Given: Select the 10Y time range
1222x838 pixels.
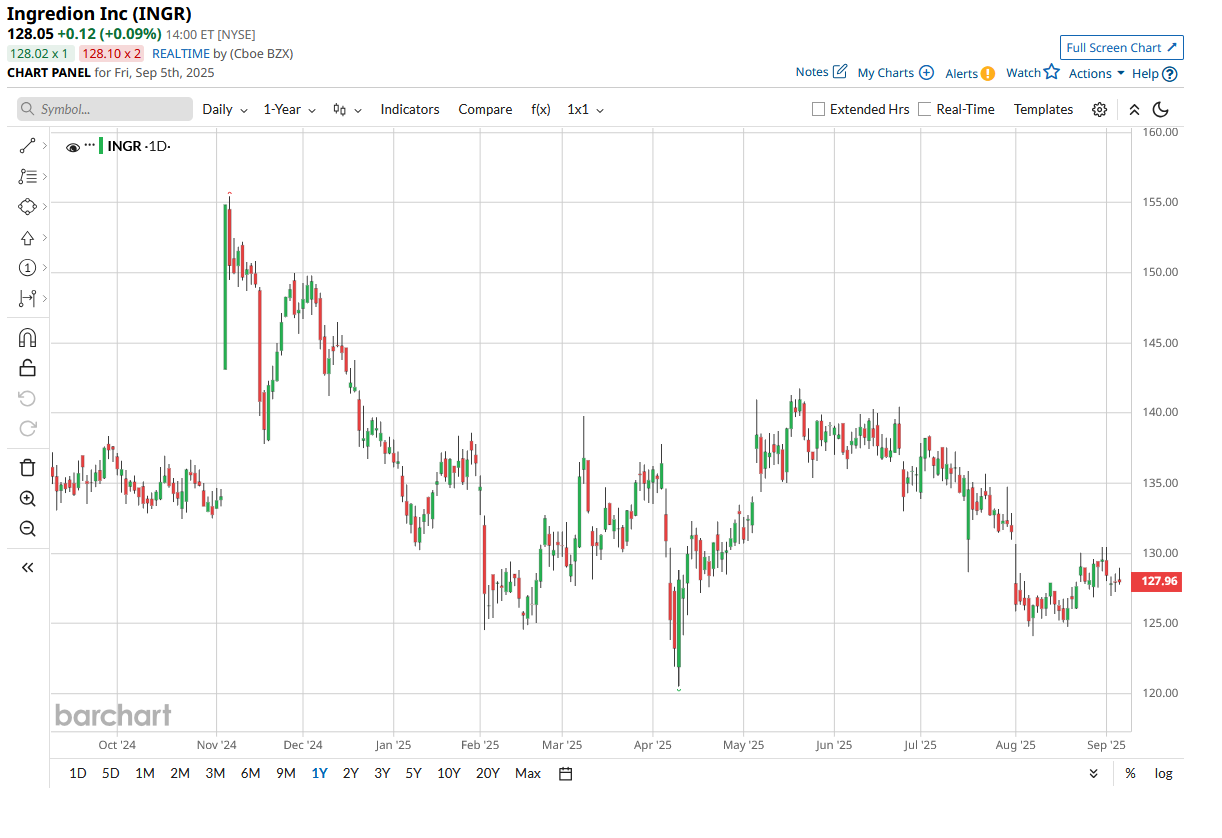Looking at the screenshot, I should coord(448,773).
